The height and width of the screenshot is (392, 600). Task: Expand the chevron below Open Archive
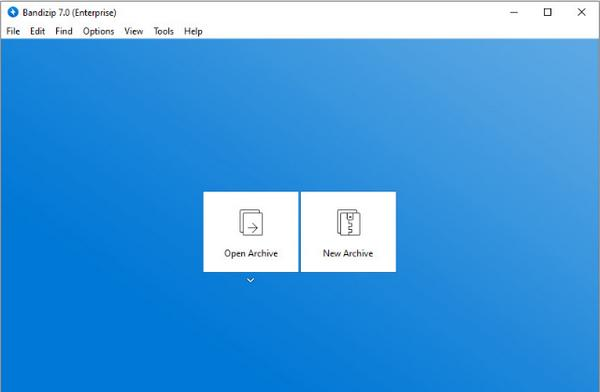coord(250,280)
